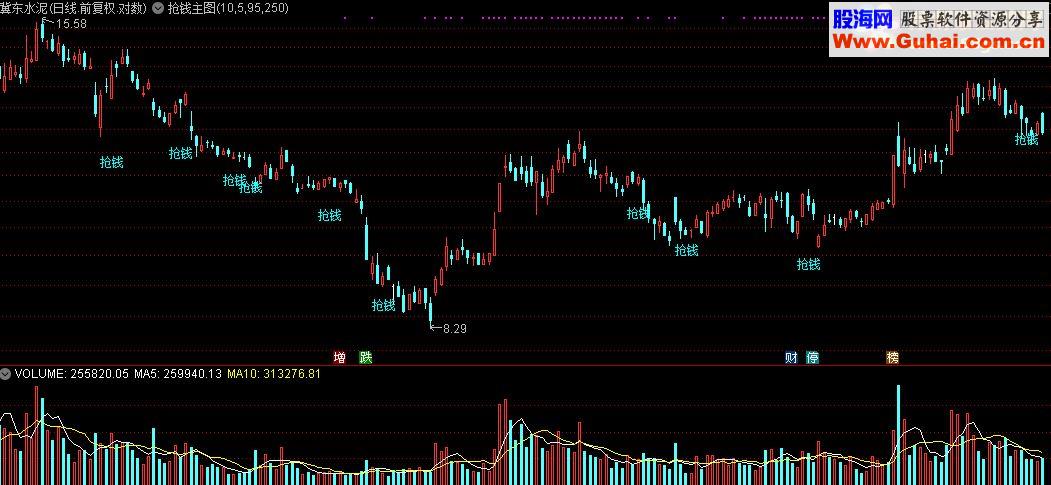Select the MA5: 259940.13 value
Viewport: 1051px width, 485px height.
click(178, 374)
